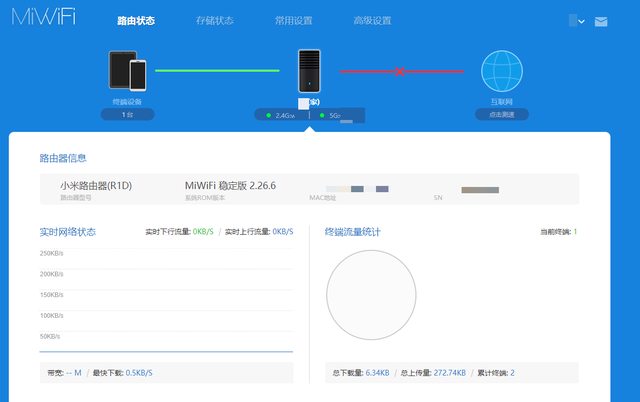Switch to 路由状态 tab
The height and width of the screenshot is (402, 640).
(x=136, y=21)
